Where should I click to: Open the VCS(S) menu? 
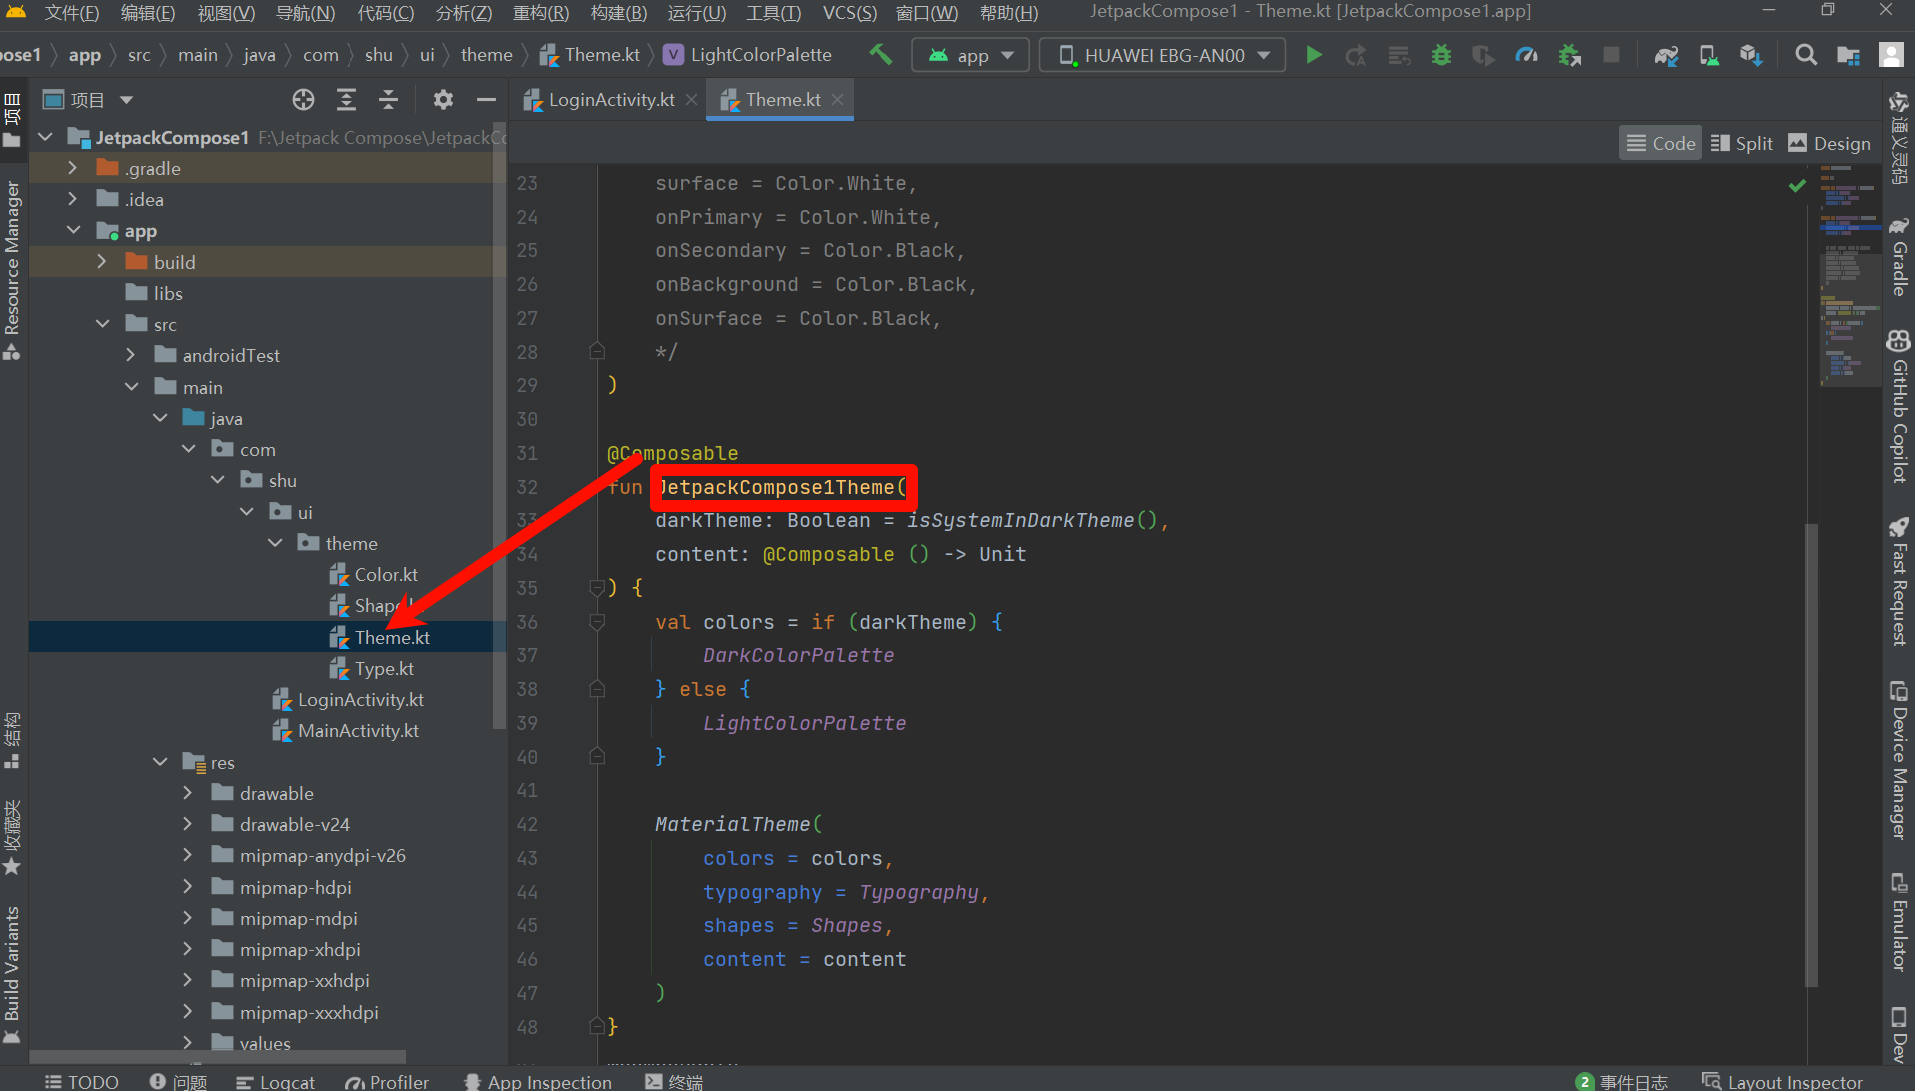click(x=849, y=12)
